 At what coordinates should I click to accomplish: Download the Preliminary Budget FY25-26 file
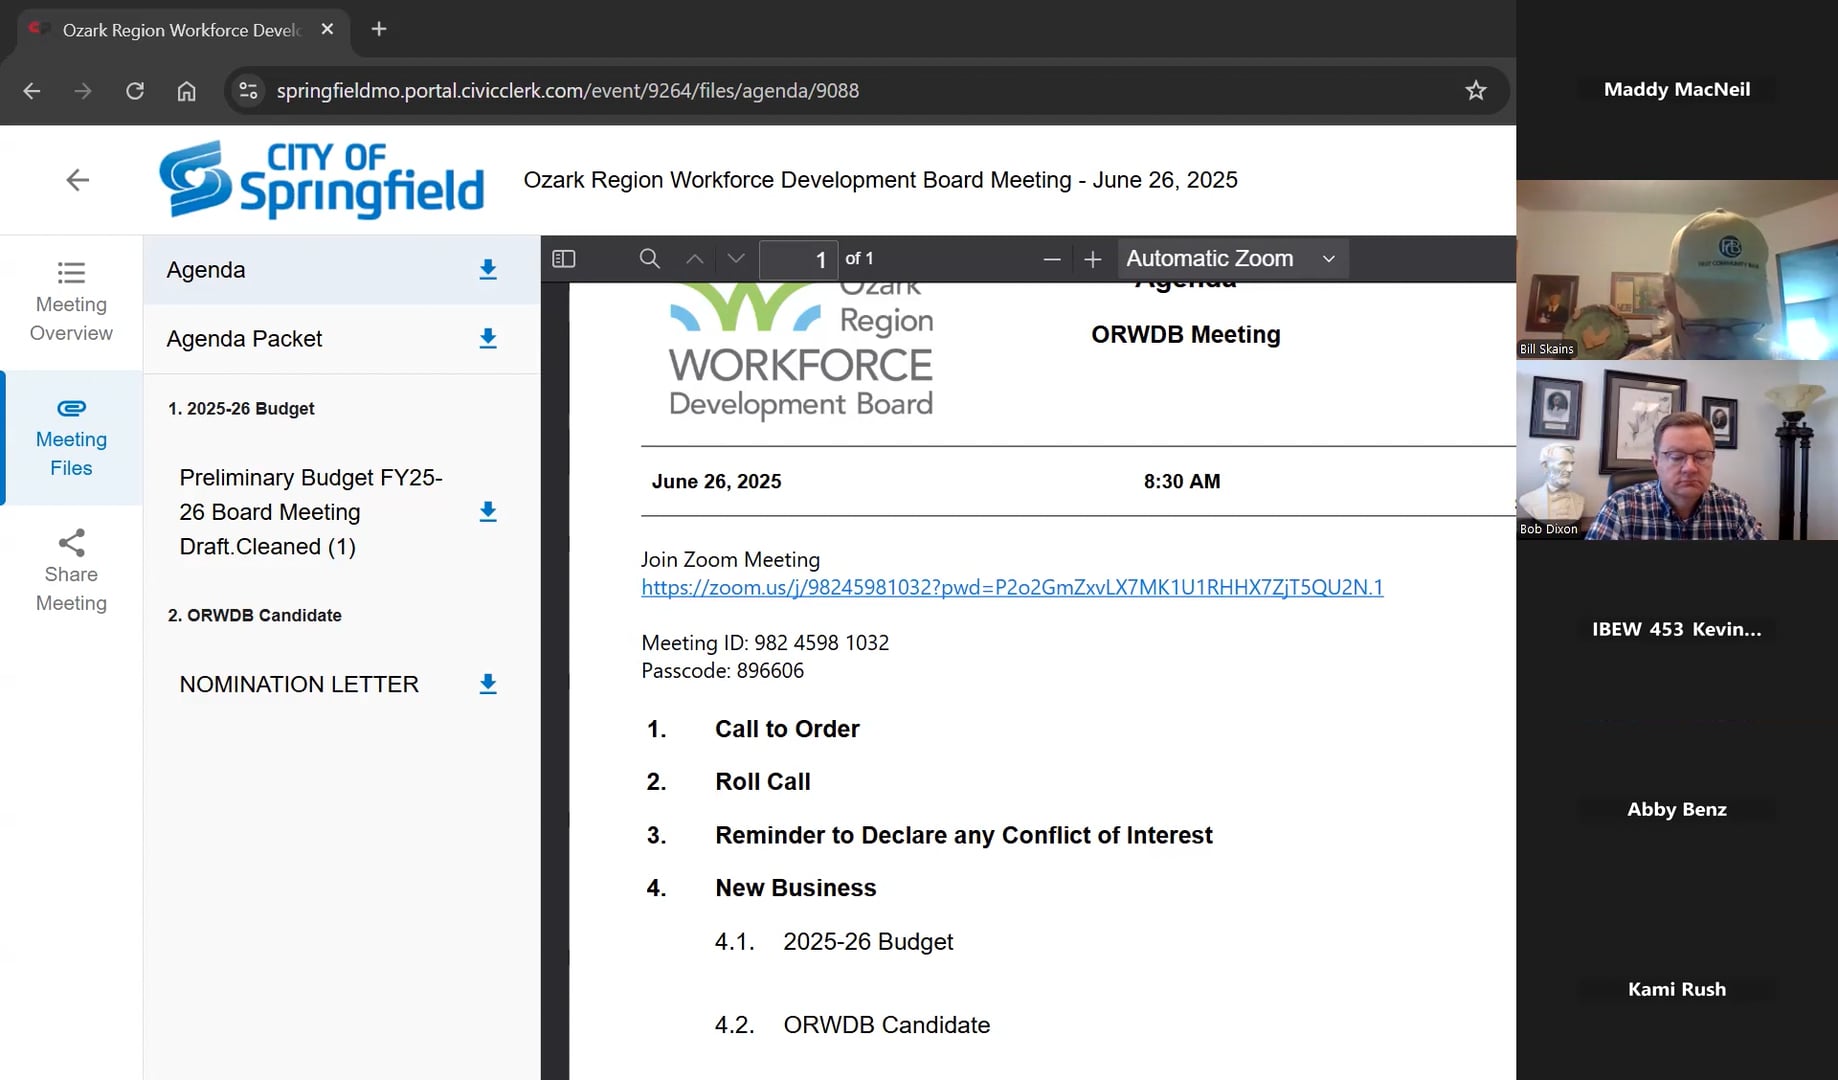(x=487, y=511)
